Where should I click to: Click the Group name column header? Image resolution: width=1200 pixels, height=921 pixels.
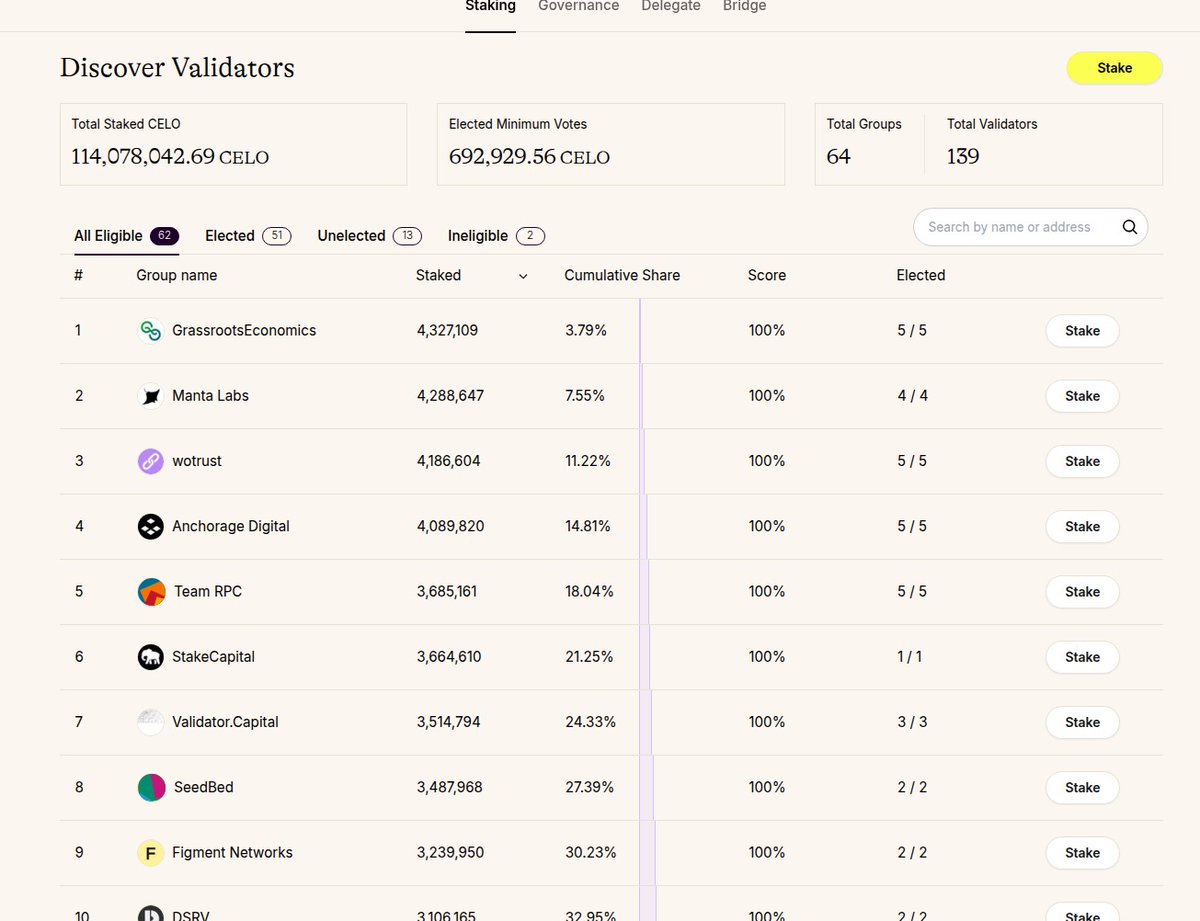(177, 275)
